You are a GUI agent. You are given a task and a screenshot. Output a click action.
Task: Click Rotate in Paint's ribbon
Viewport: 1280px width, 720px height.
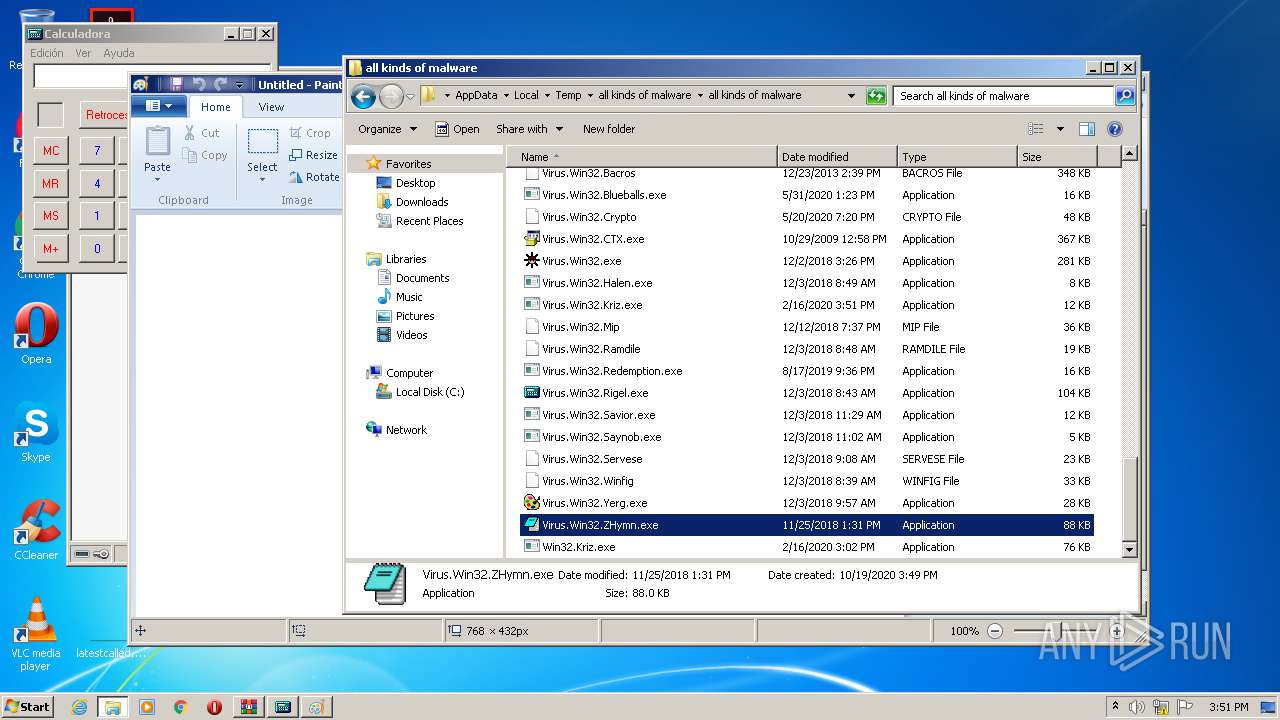(314, 177)
